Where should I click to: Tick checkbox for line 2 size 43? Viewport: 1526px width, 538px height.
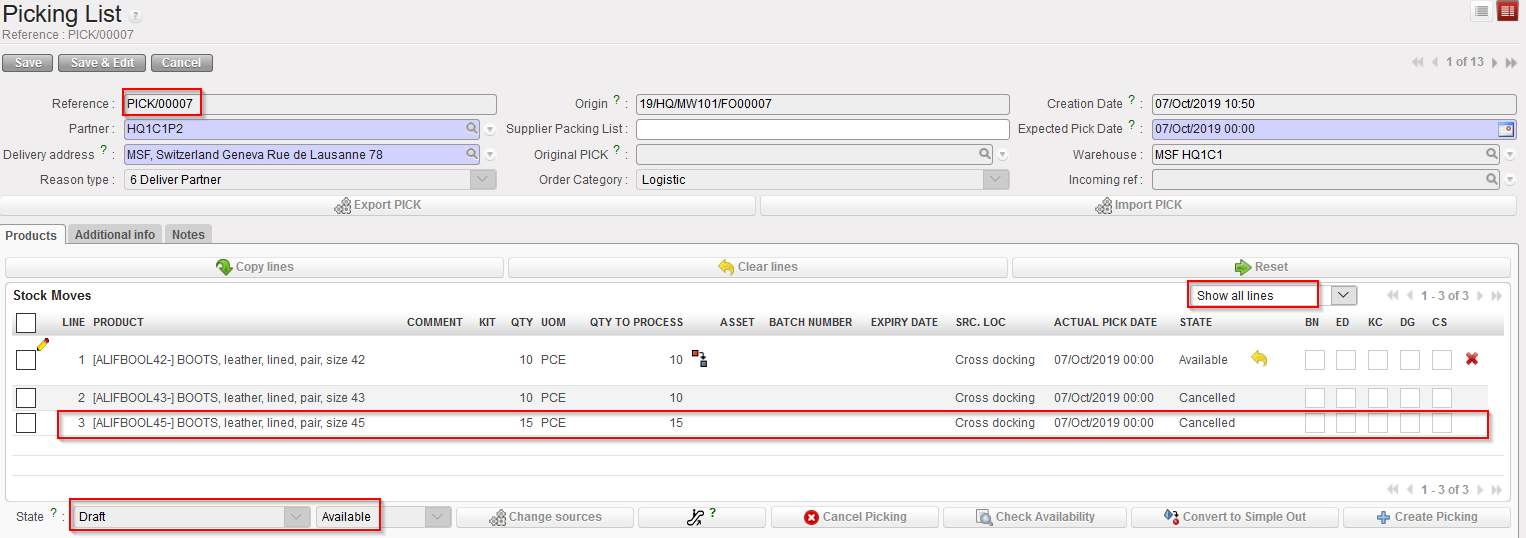point(26,397)
